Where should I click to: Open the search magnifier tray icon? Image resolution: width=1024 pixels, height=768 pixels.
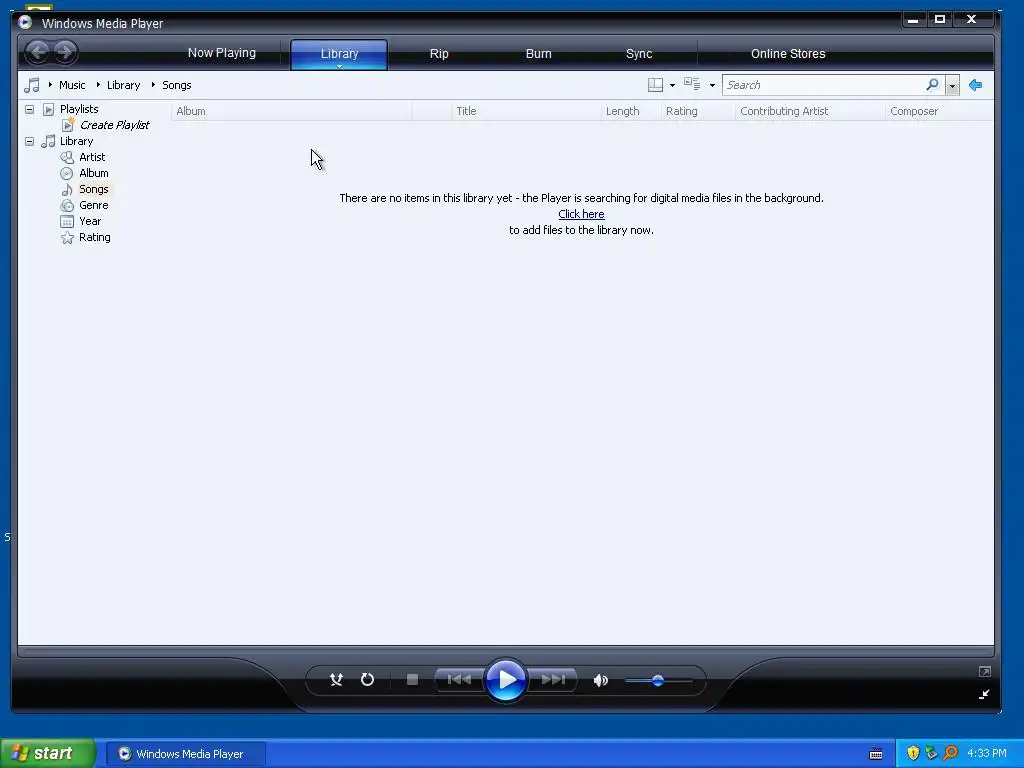pos(950,753)
